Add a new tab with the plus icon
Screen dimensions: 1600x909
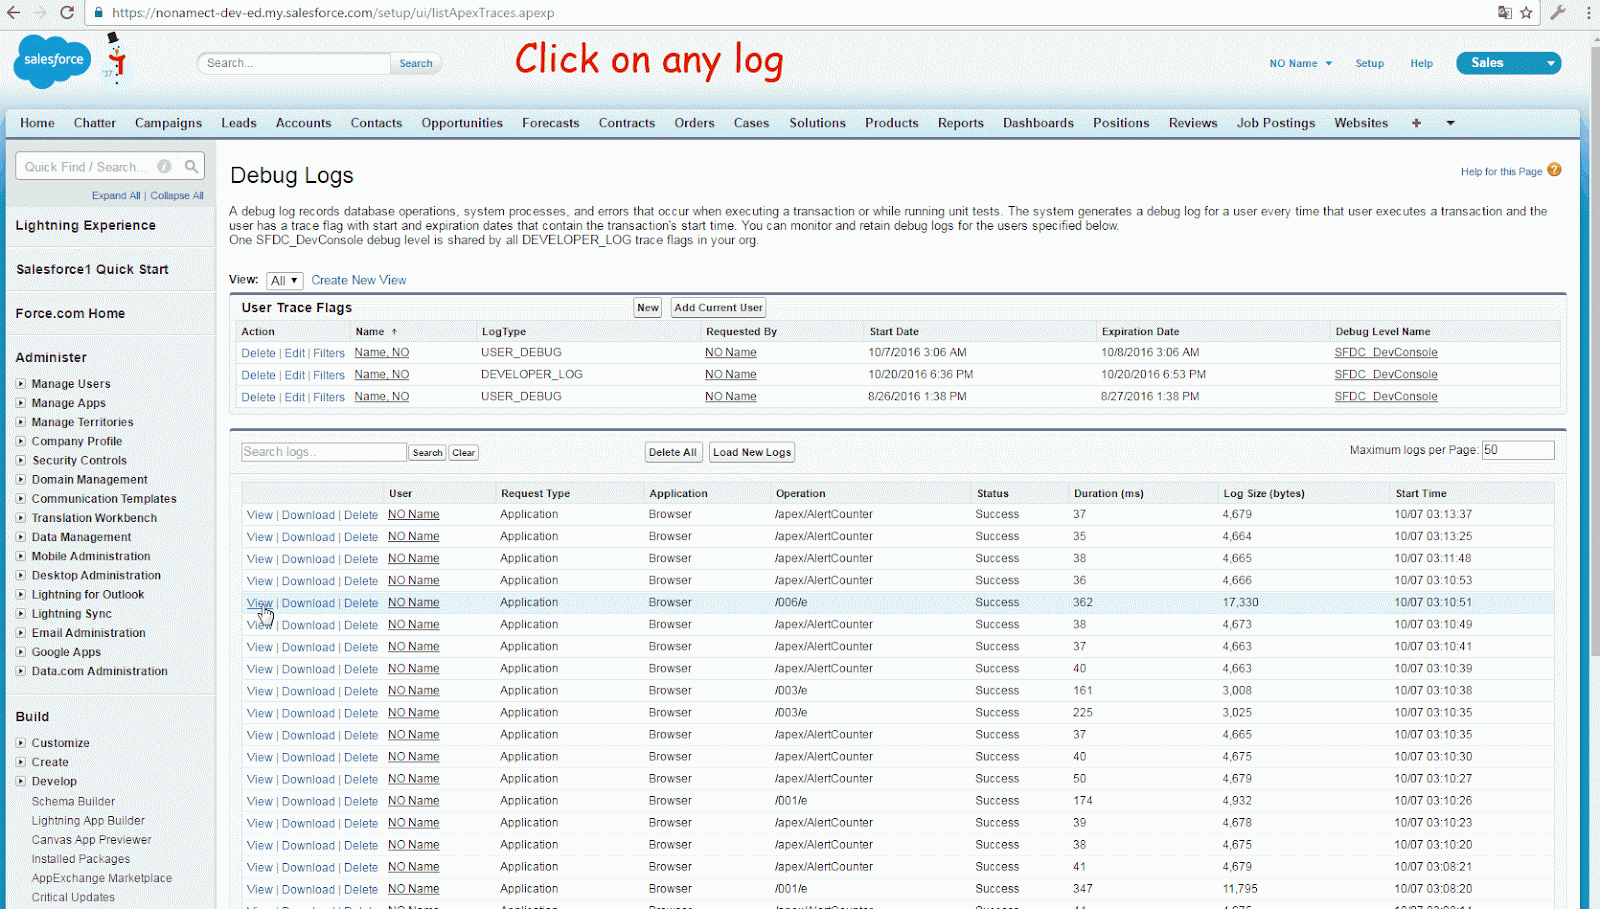pos(1416,123)
